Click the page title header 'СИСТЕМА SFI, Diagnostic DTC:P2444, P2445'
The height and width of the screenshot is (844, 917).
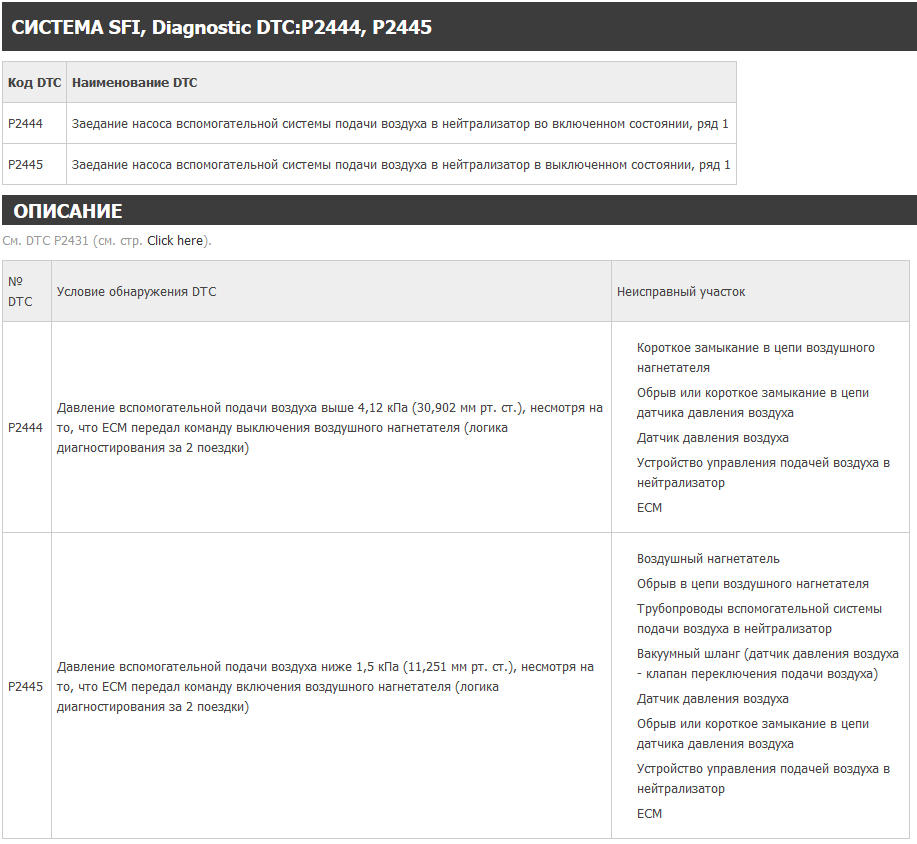coord(222,27)
